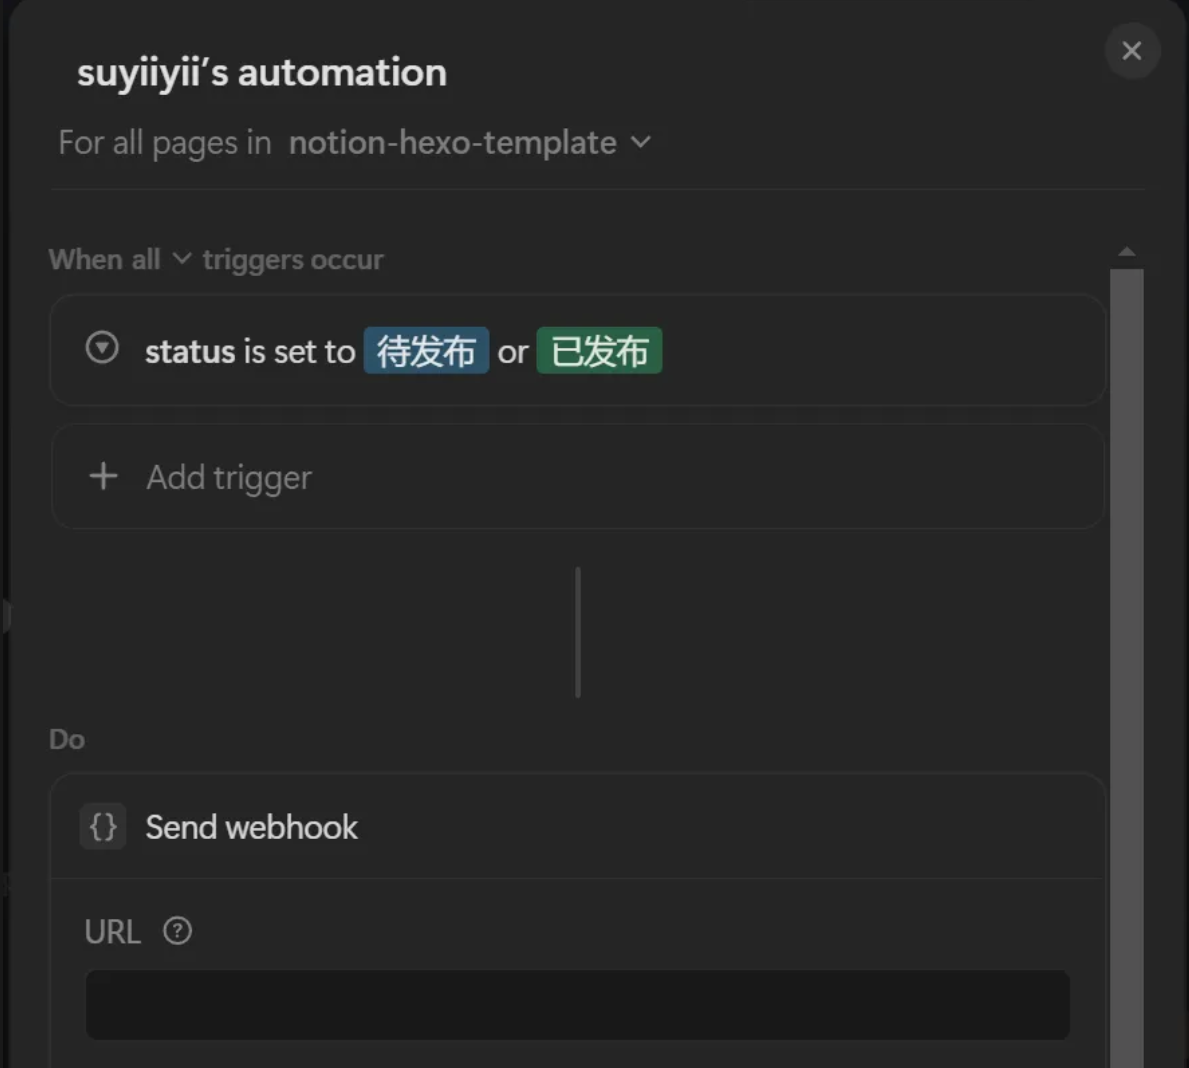Screen dimensions: 1189x1068
Task: Click the curly braces webhook icon
Action: tap(103, 827)
